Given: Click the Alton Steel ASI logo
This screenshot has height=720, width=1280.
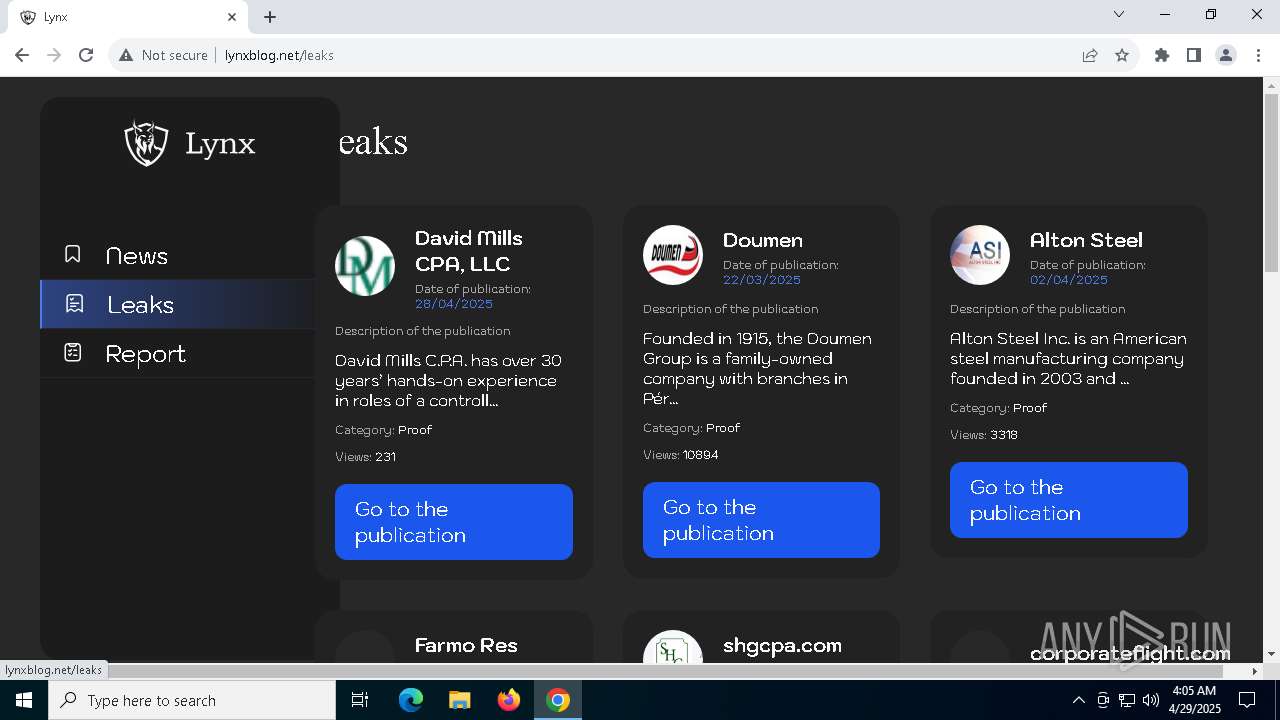Looking at the screenshot, I should (x=979, y=255).
